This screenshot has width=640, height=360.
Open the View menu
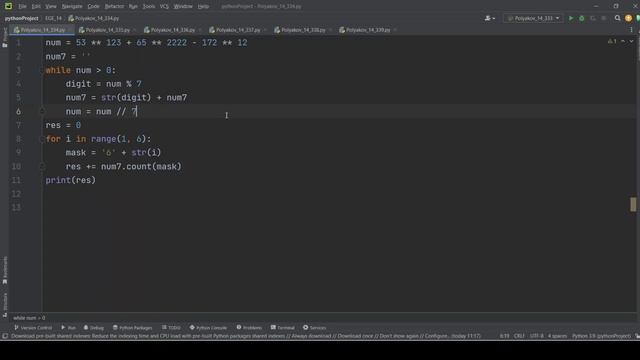51,6
